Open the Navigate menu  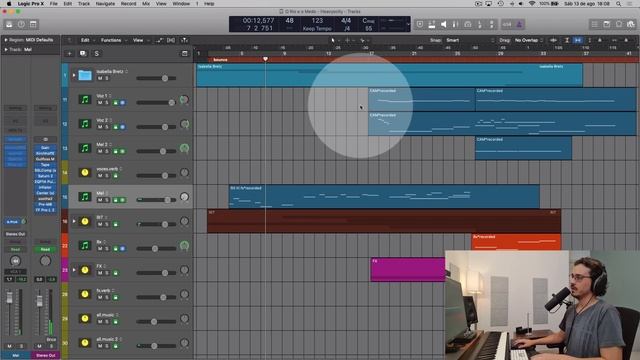click(x=105, y=4)
